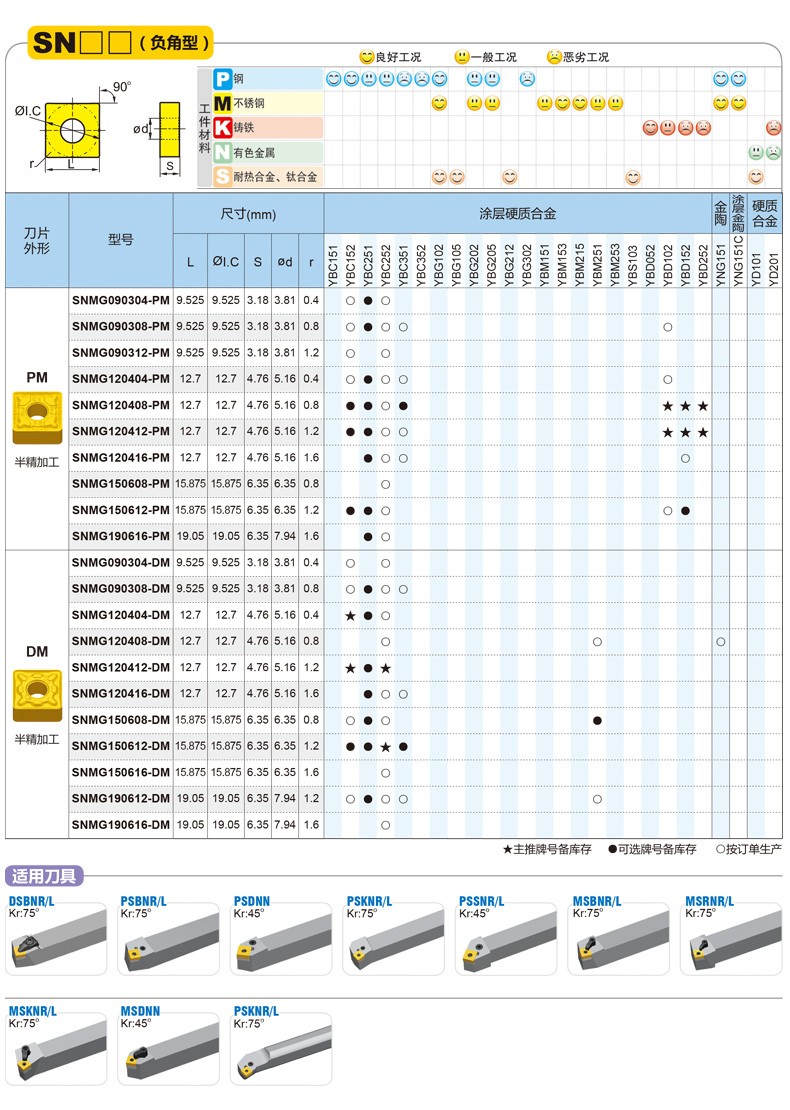The height and width of the screenshot is (1110, 790).
Task: Click the blue P steel material icon
Action: click(223, 79)
